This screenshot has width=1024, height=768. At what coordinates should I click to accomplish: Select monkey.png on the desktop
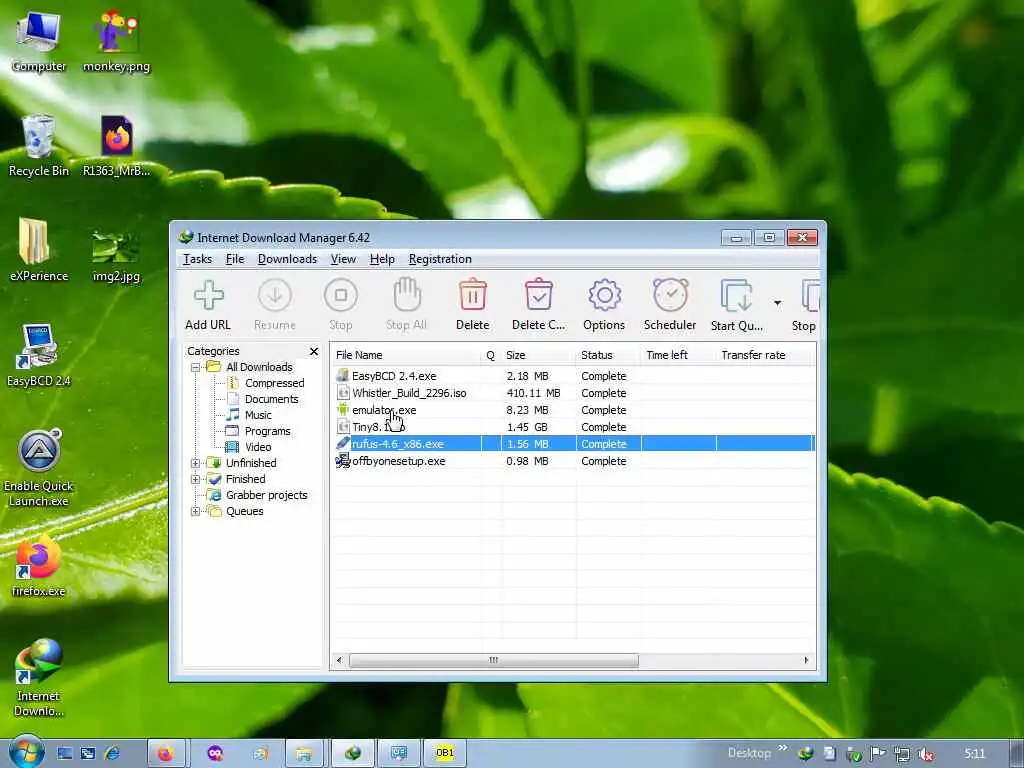point(116,40)
